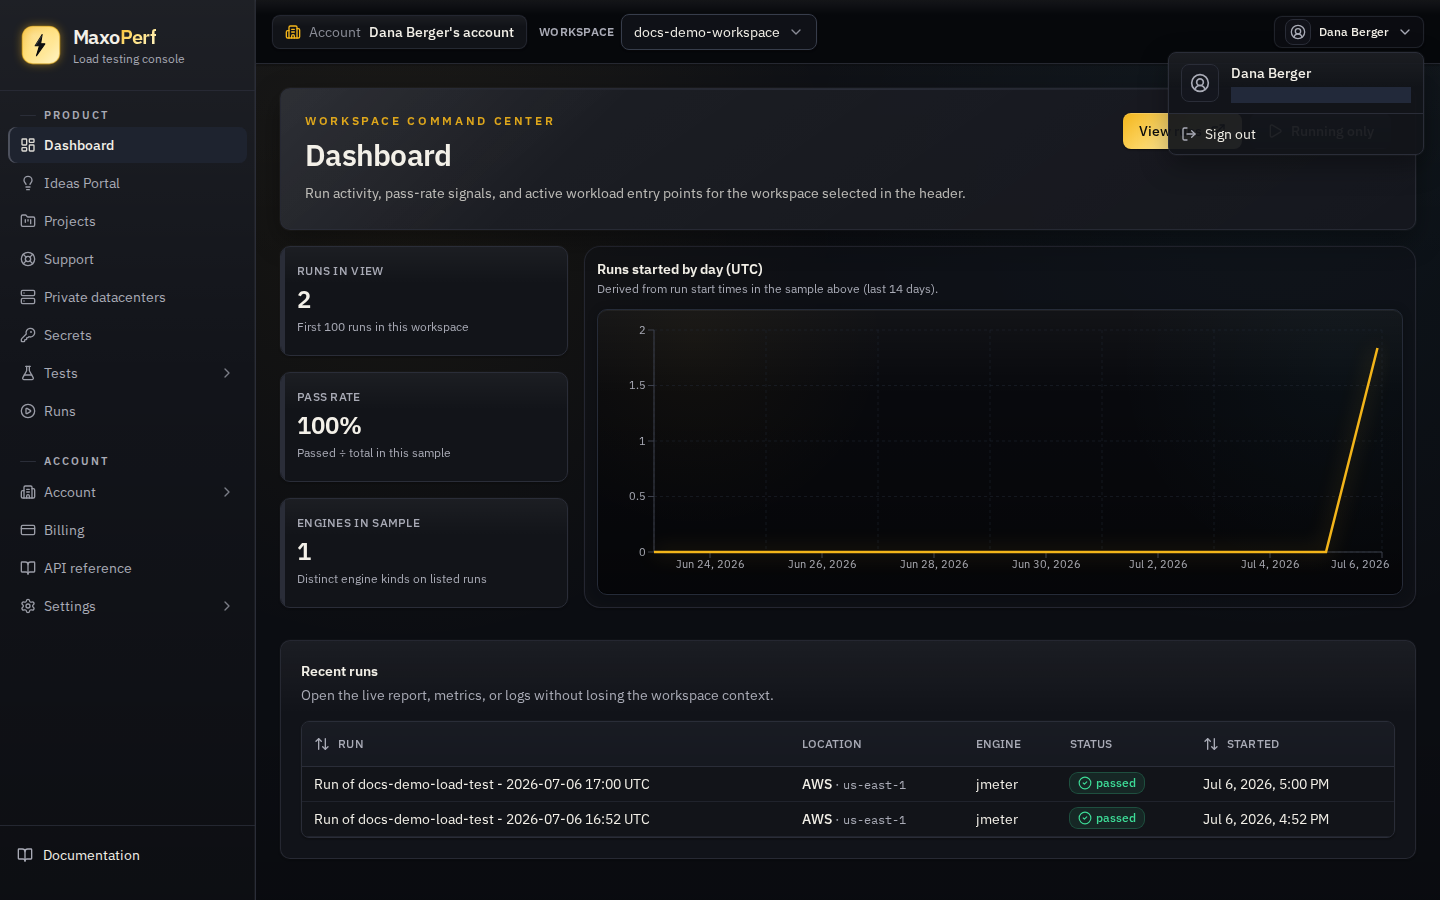Click the user avatar icon beside Dana Berger header button

pyautogui.click(x=1298, y=32)
